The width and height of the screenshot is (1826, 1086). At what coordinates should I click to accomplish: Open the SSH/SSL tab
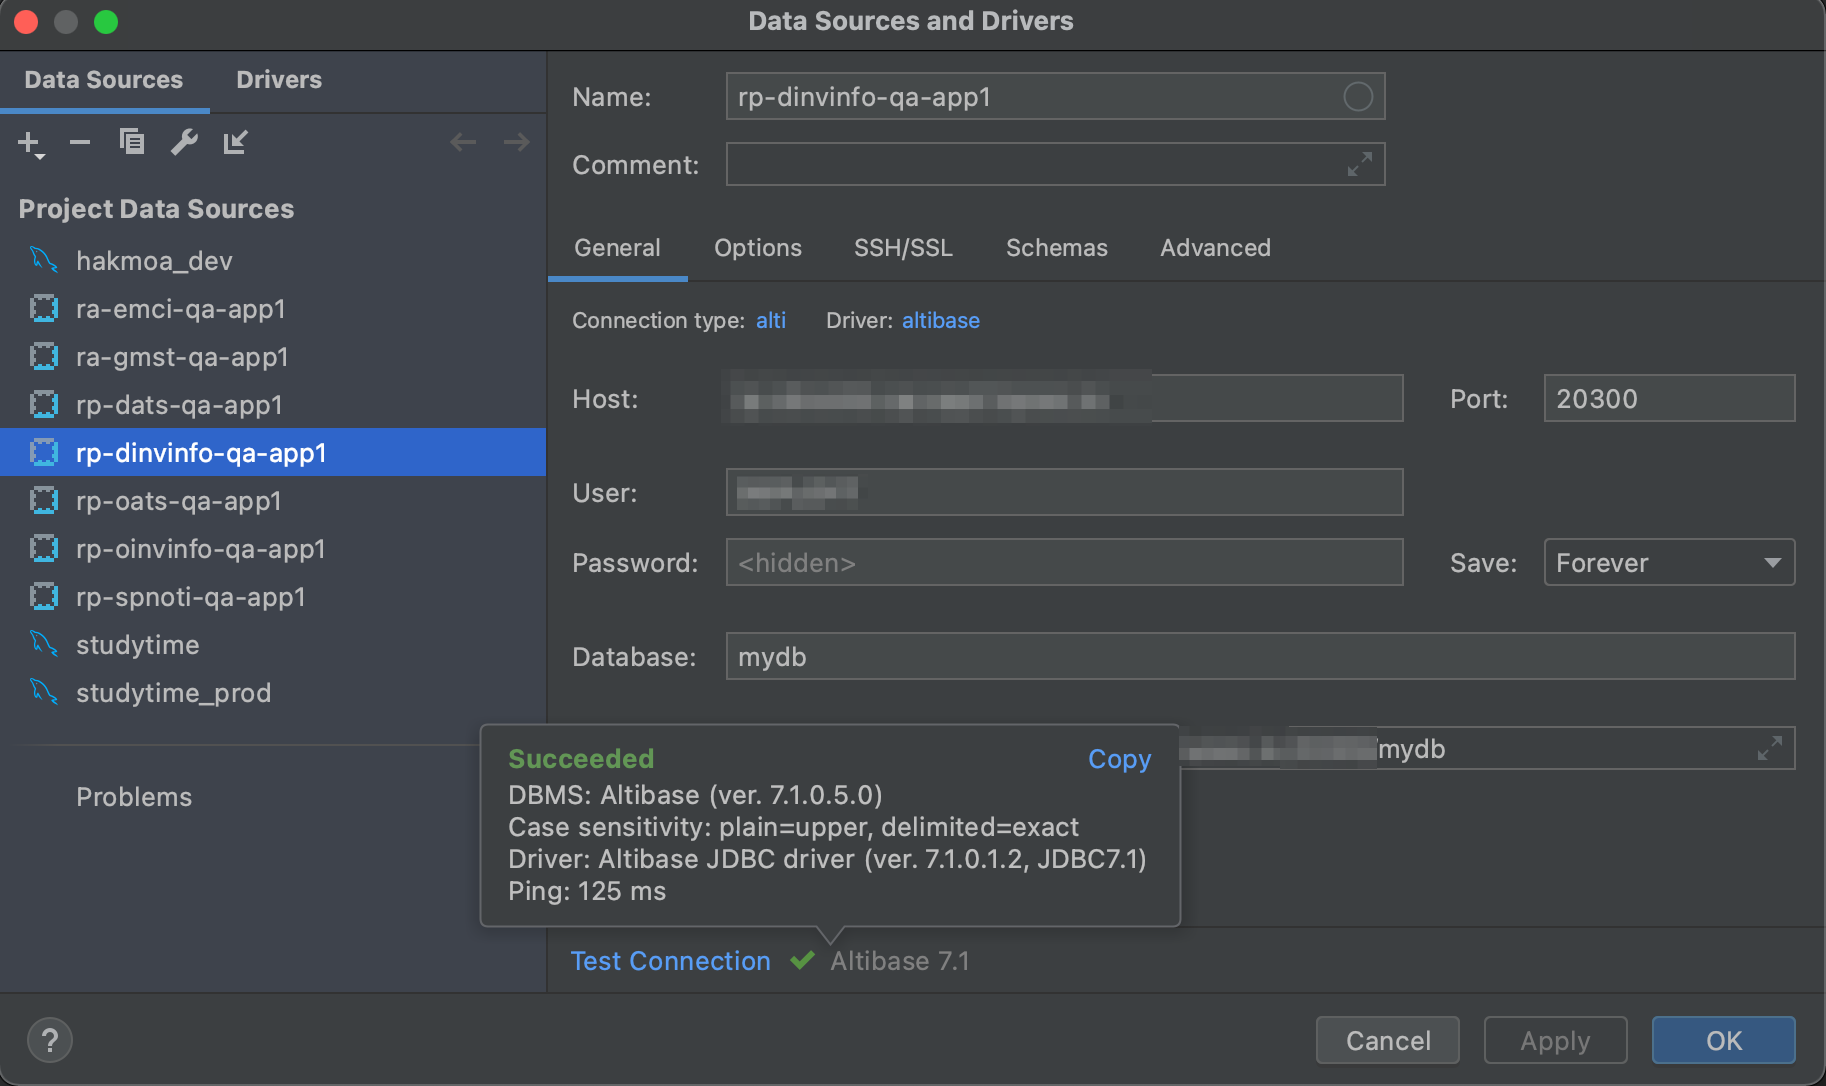click(x=903, y=248)
